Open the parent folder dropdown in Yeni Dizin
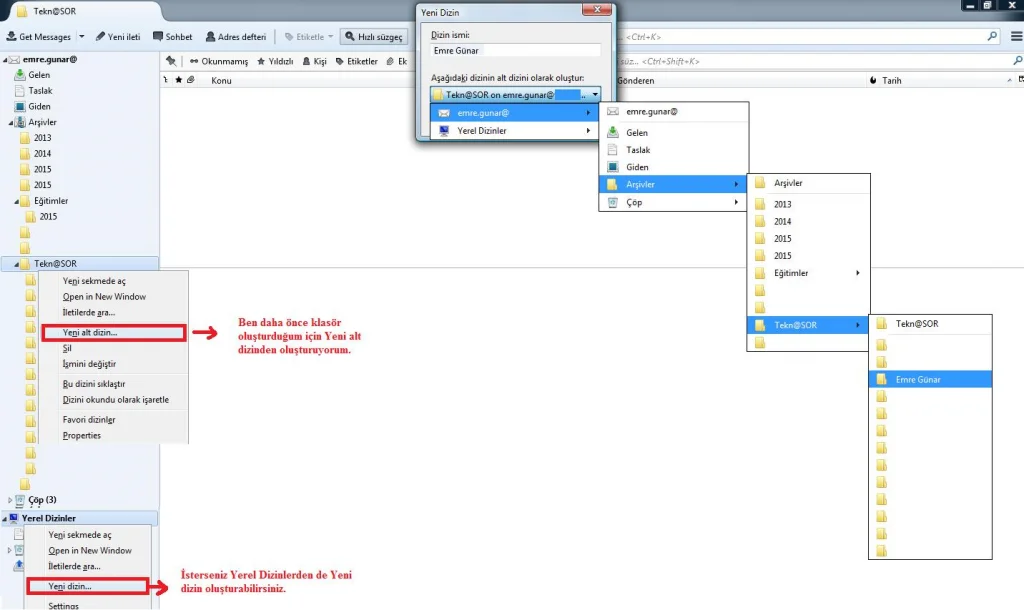This screenshot has height=610, width=1024. tap(595, 95)
